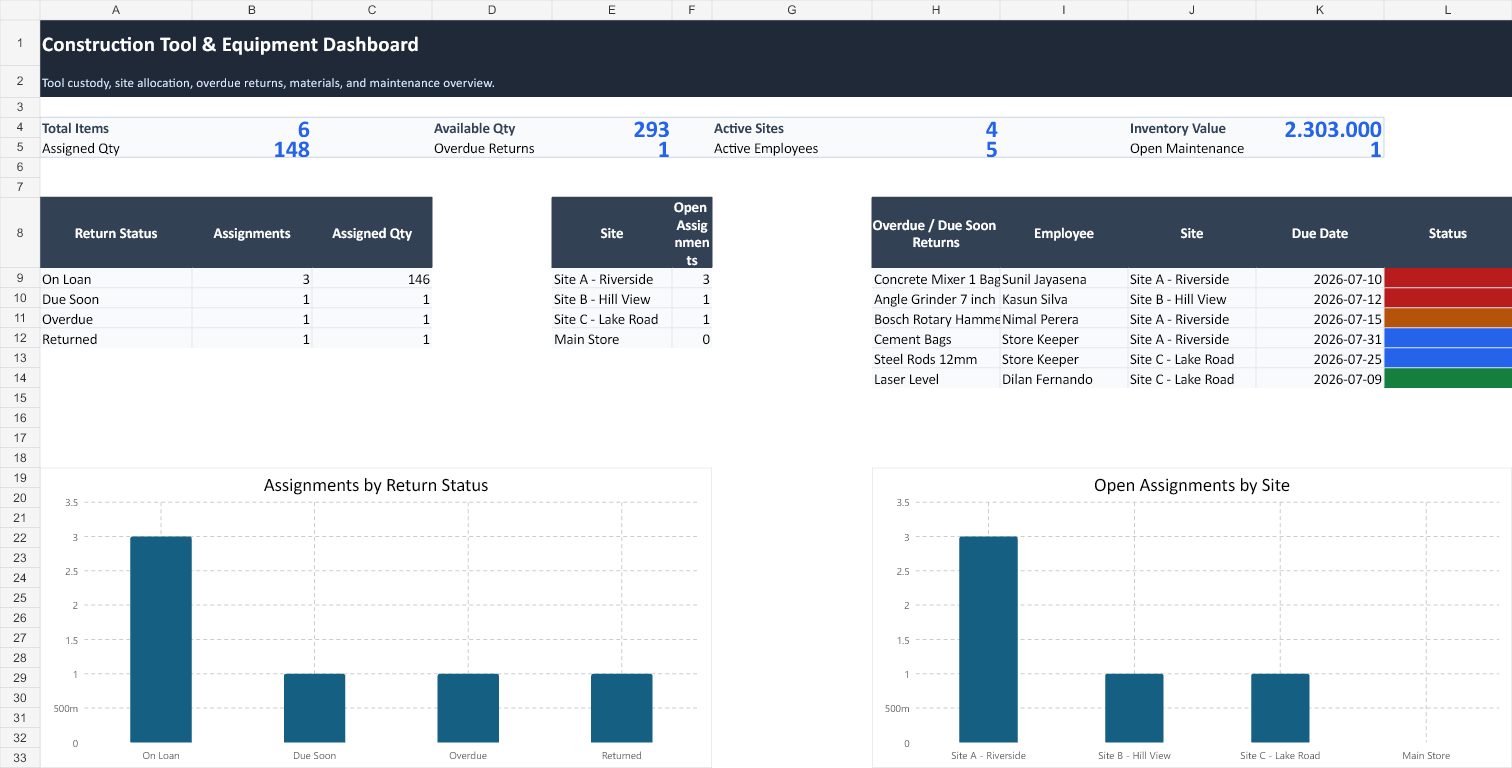Click Site A - Riverside in the Site table
The height and width of the screenshot is (768, 1512).
[612, 279]
